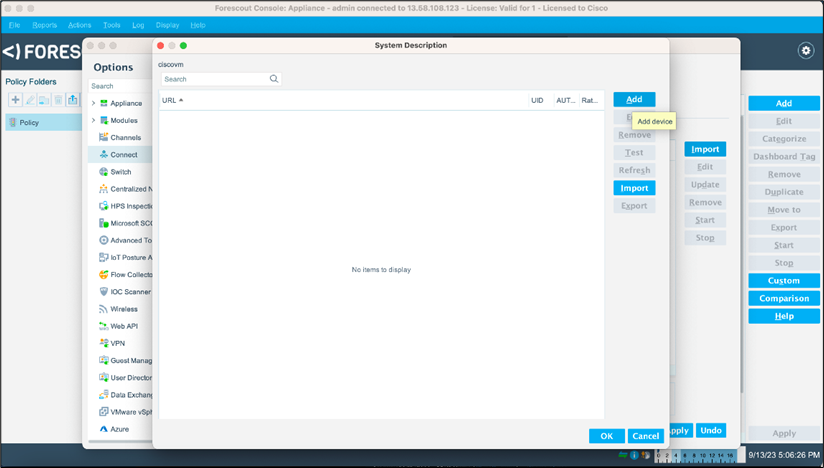Expand the Appliance tree node

94,103
